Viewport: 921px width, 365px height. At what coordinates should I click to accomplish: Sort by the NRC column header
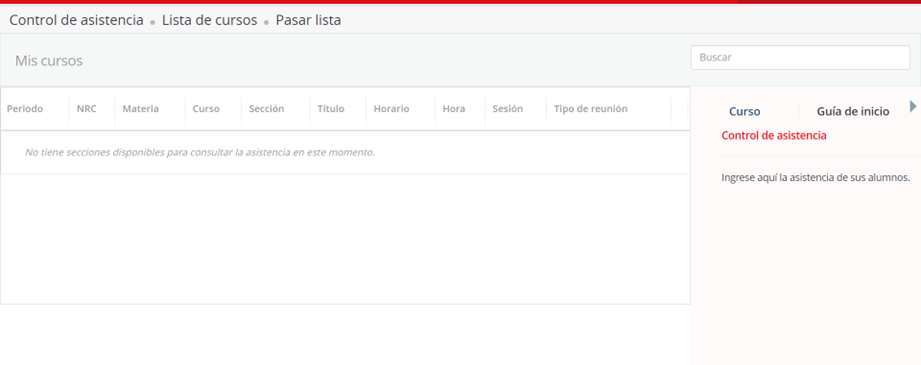coord(86,109)
